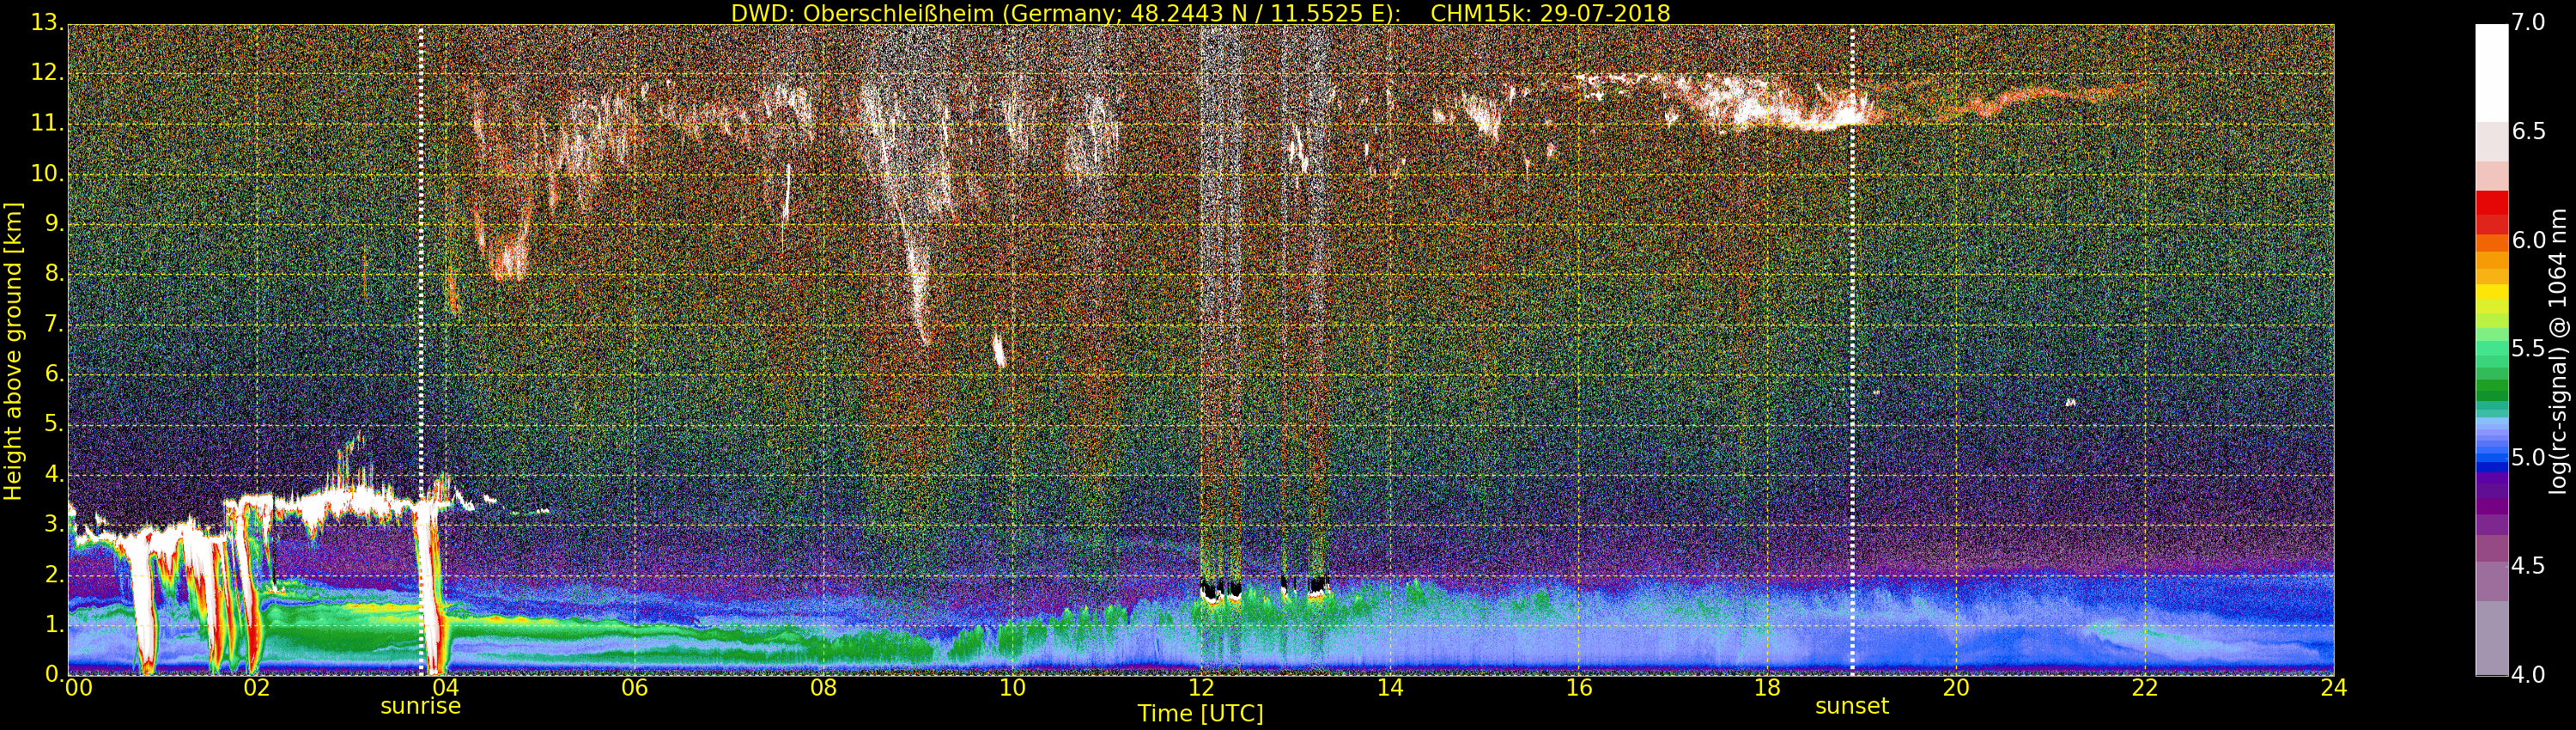Click the colorbar tick value '5.0'

pos(2530,457)
